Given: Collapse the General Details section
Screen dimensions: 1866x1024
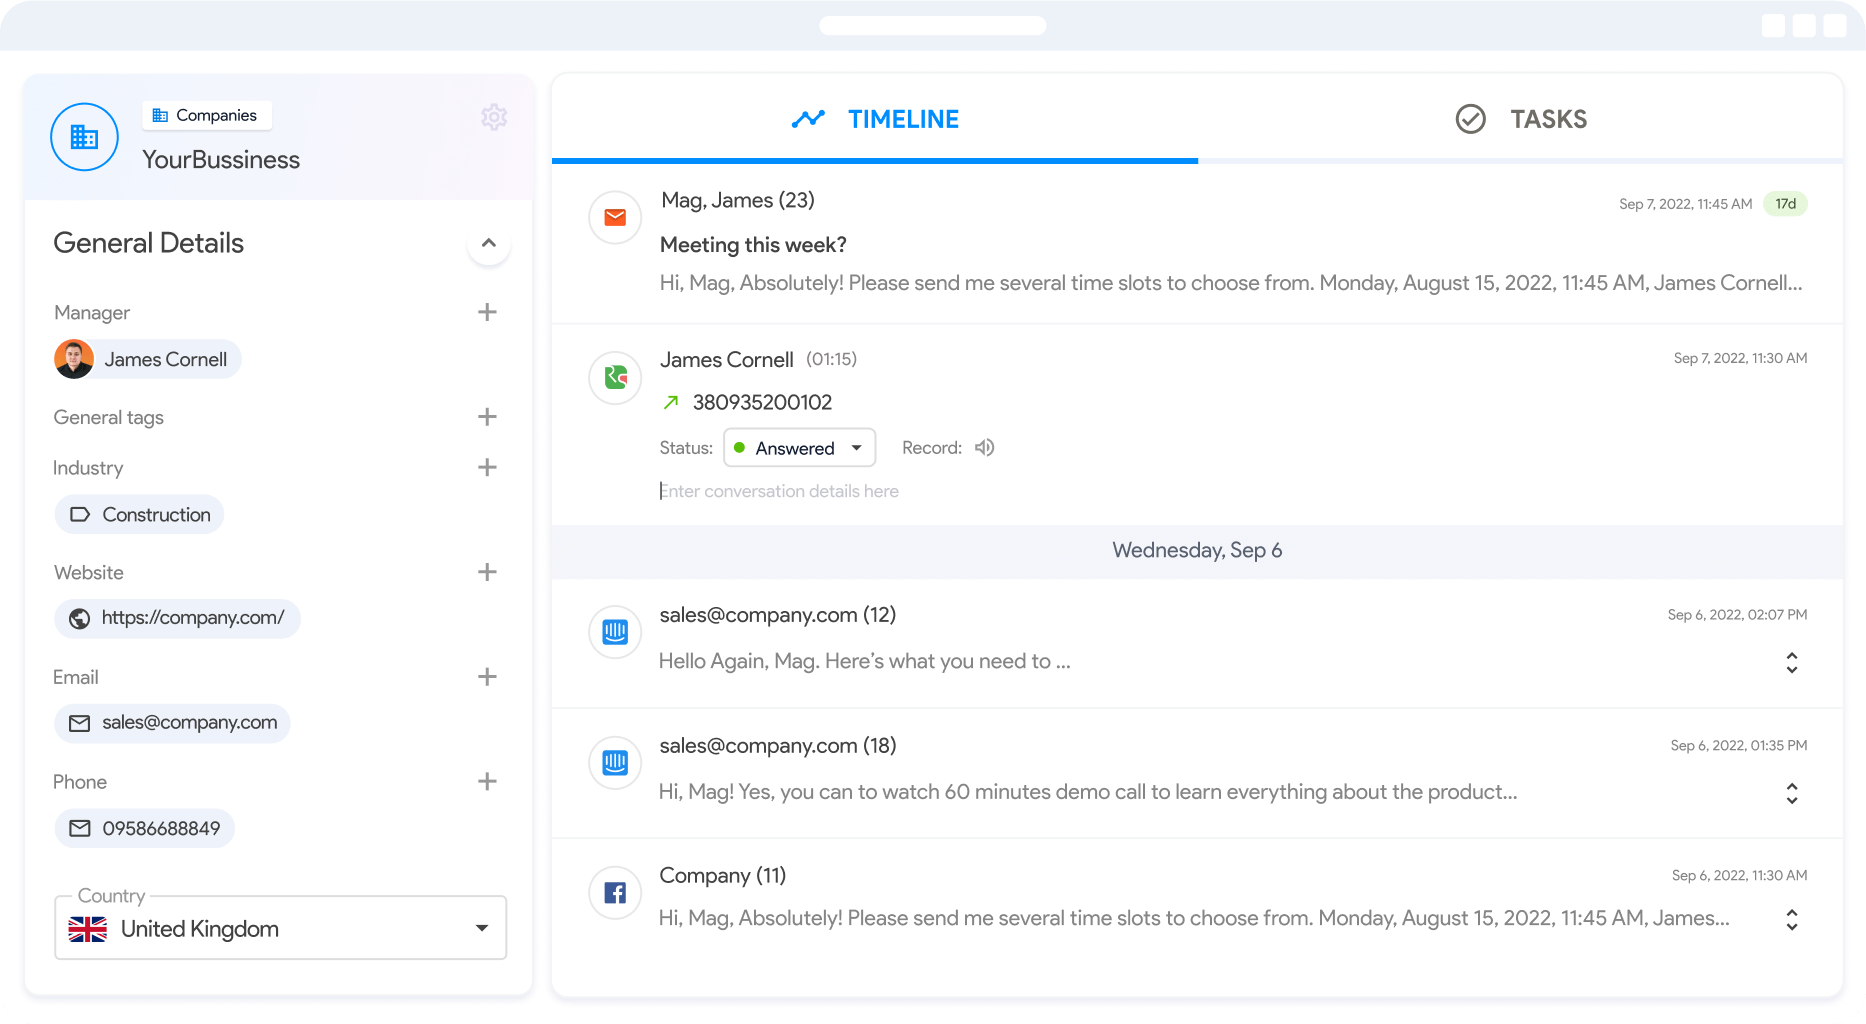Looking at the screenshot, I should (488, 243).
